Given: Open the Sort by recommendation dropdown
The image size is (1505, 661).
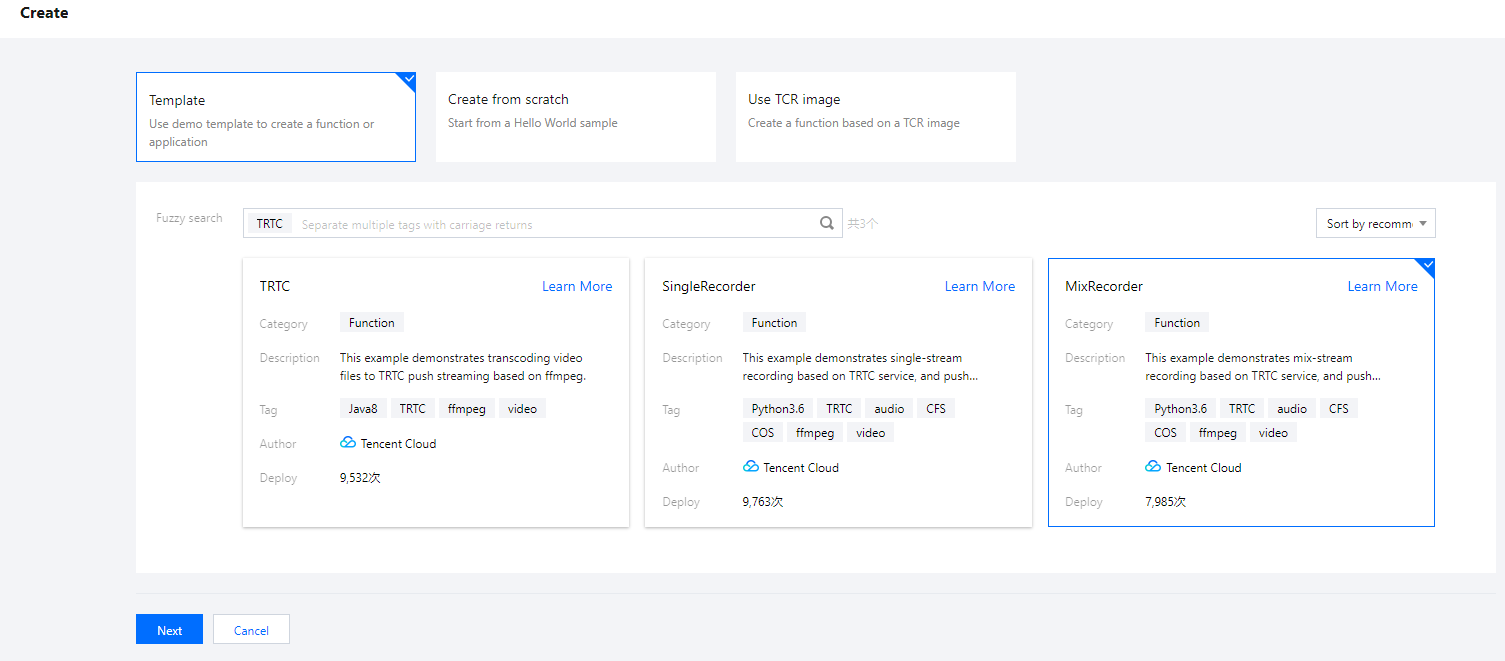Looking at the screenshot, I should point(1375,224).
